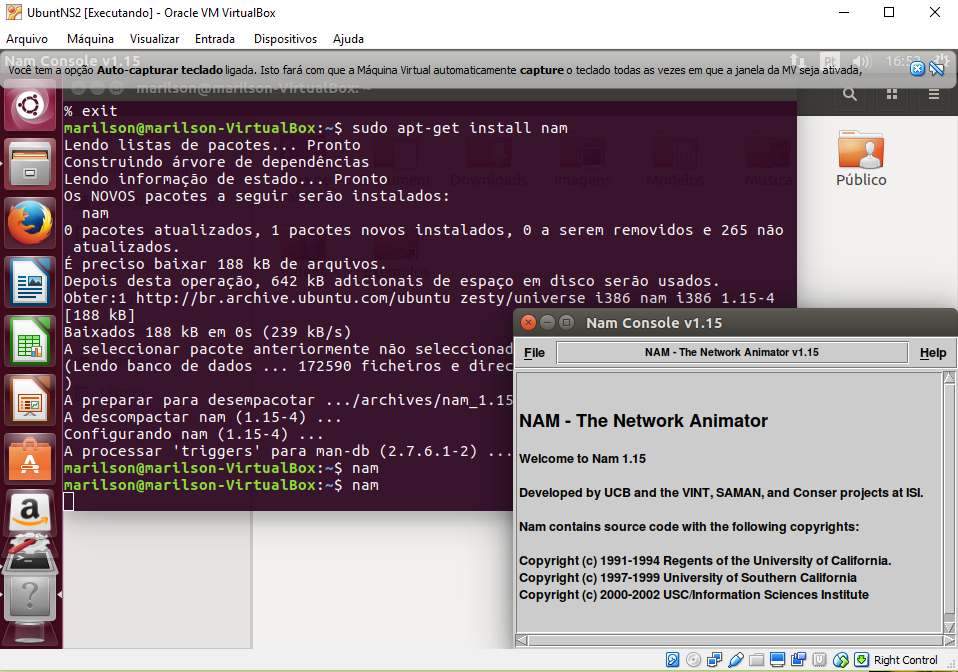Click the 'Nam Console v1.15' title bar

(x=736, y=323)
